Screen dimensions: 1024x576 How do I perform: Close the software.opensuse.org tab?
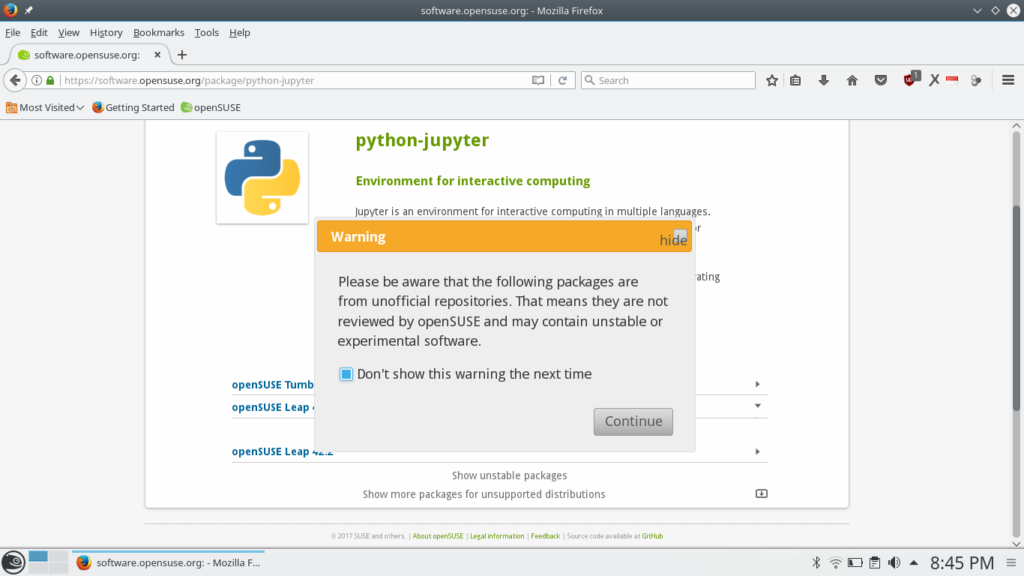(157, 55)
